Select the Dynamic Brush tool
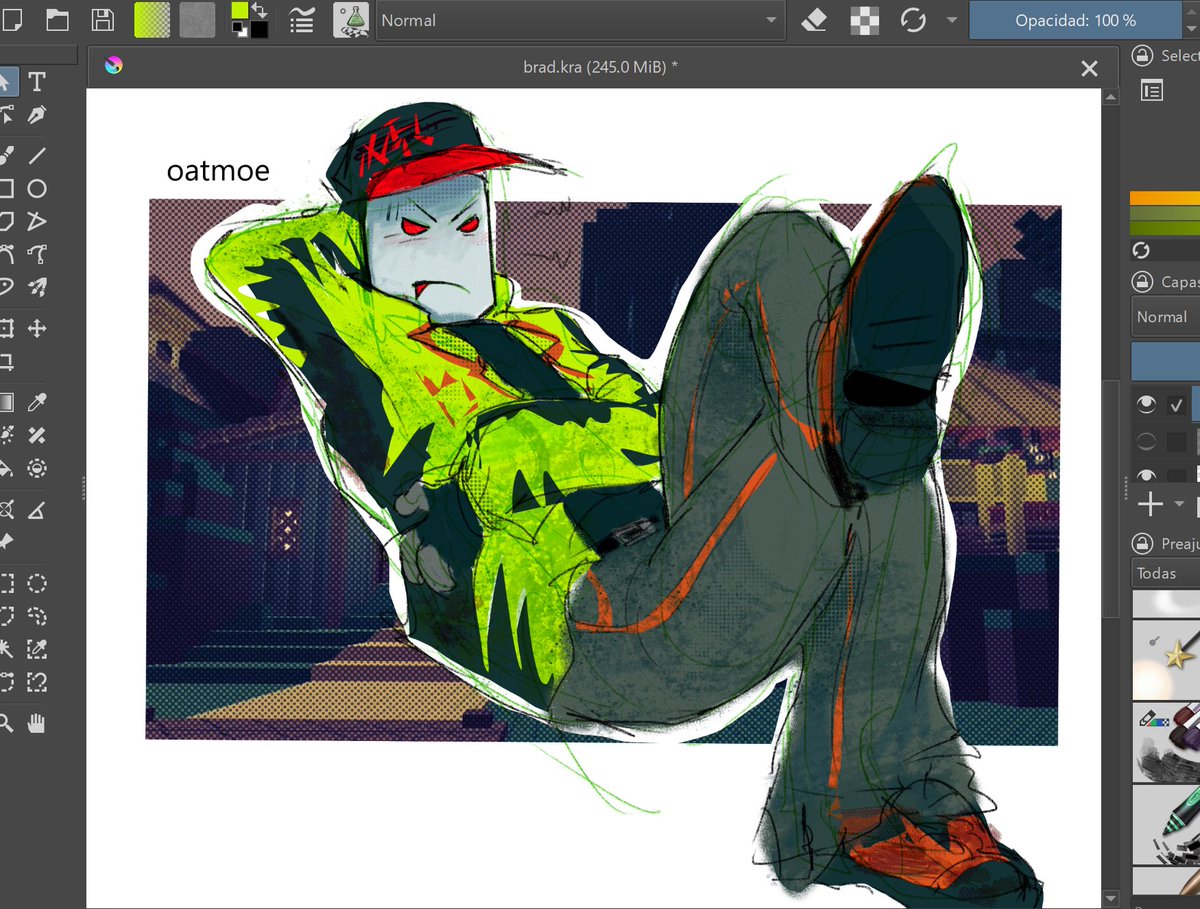The width and height of the screenshot is (1200, 909). (x=5, y=287)
